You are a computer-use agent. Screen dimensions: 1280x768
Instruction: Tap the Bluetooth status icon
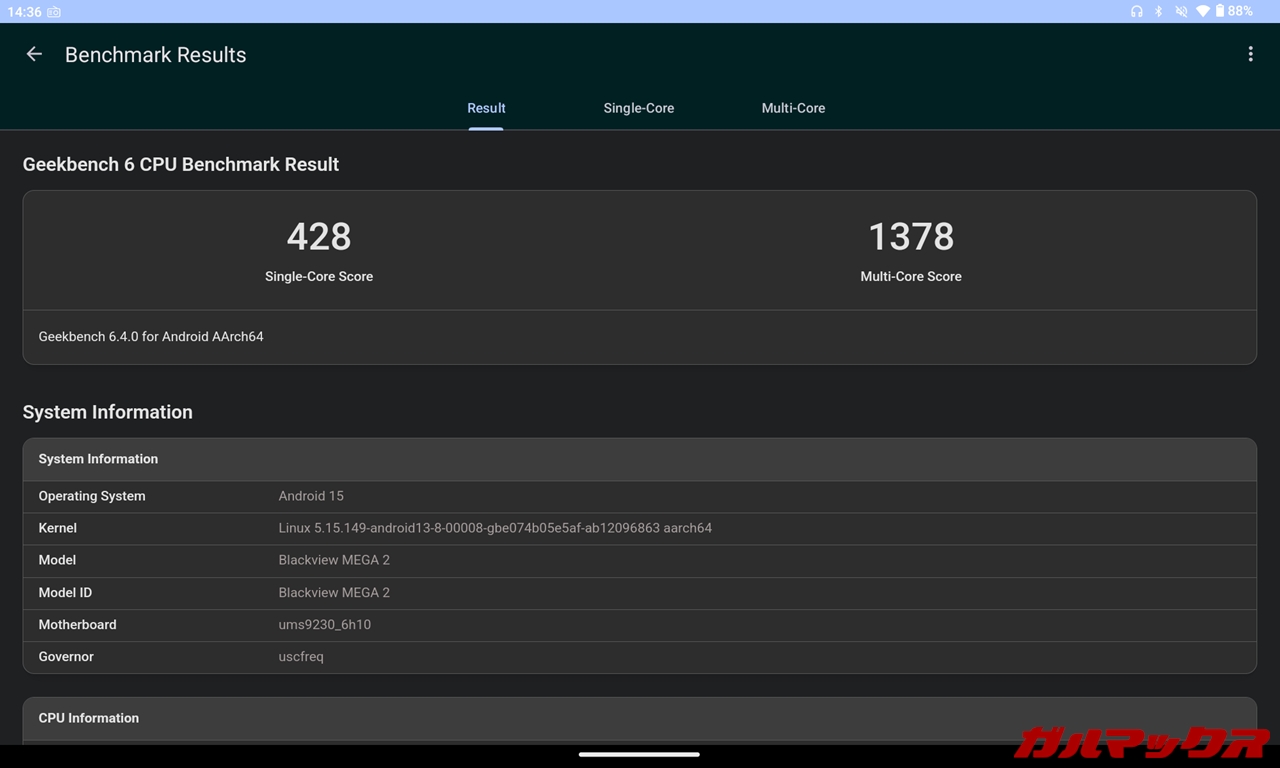tap(1159, 11)
